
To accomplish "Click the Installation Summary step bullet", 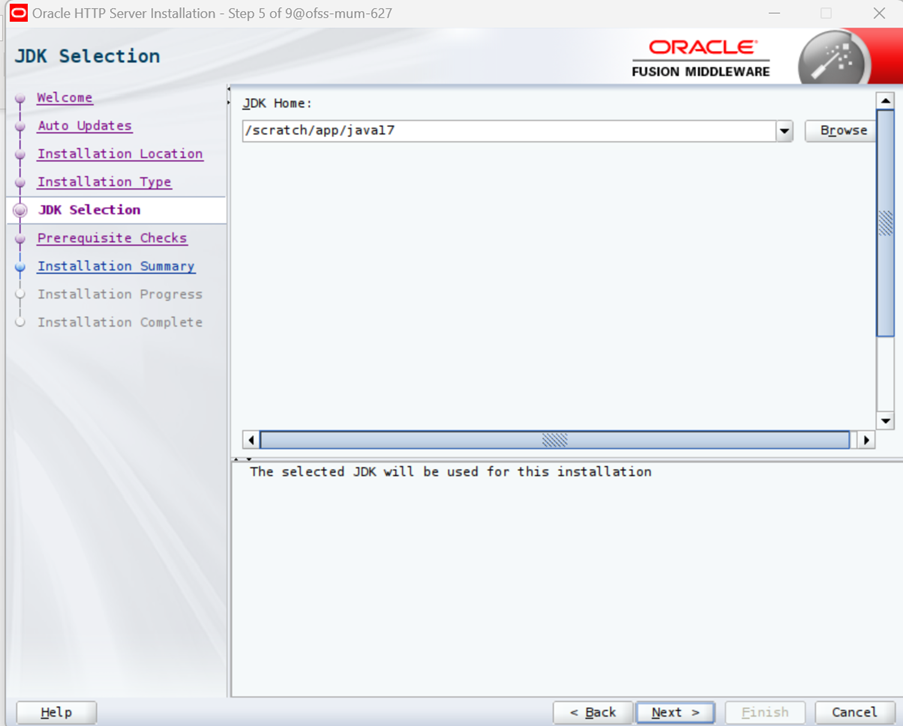I will tap(20, 267).
